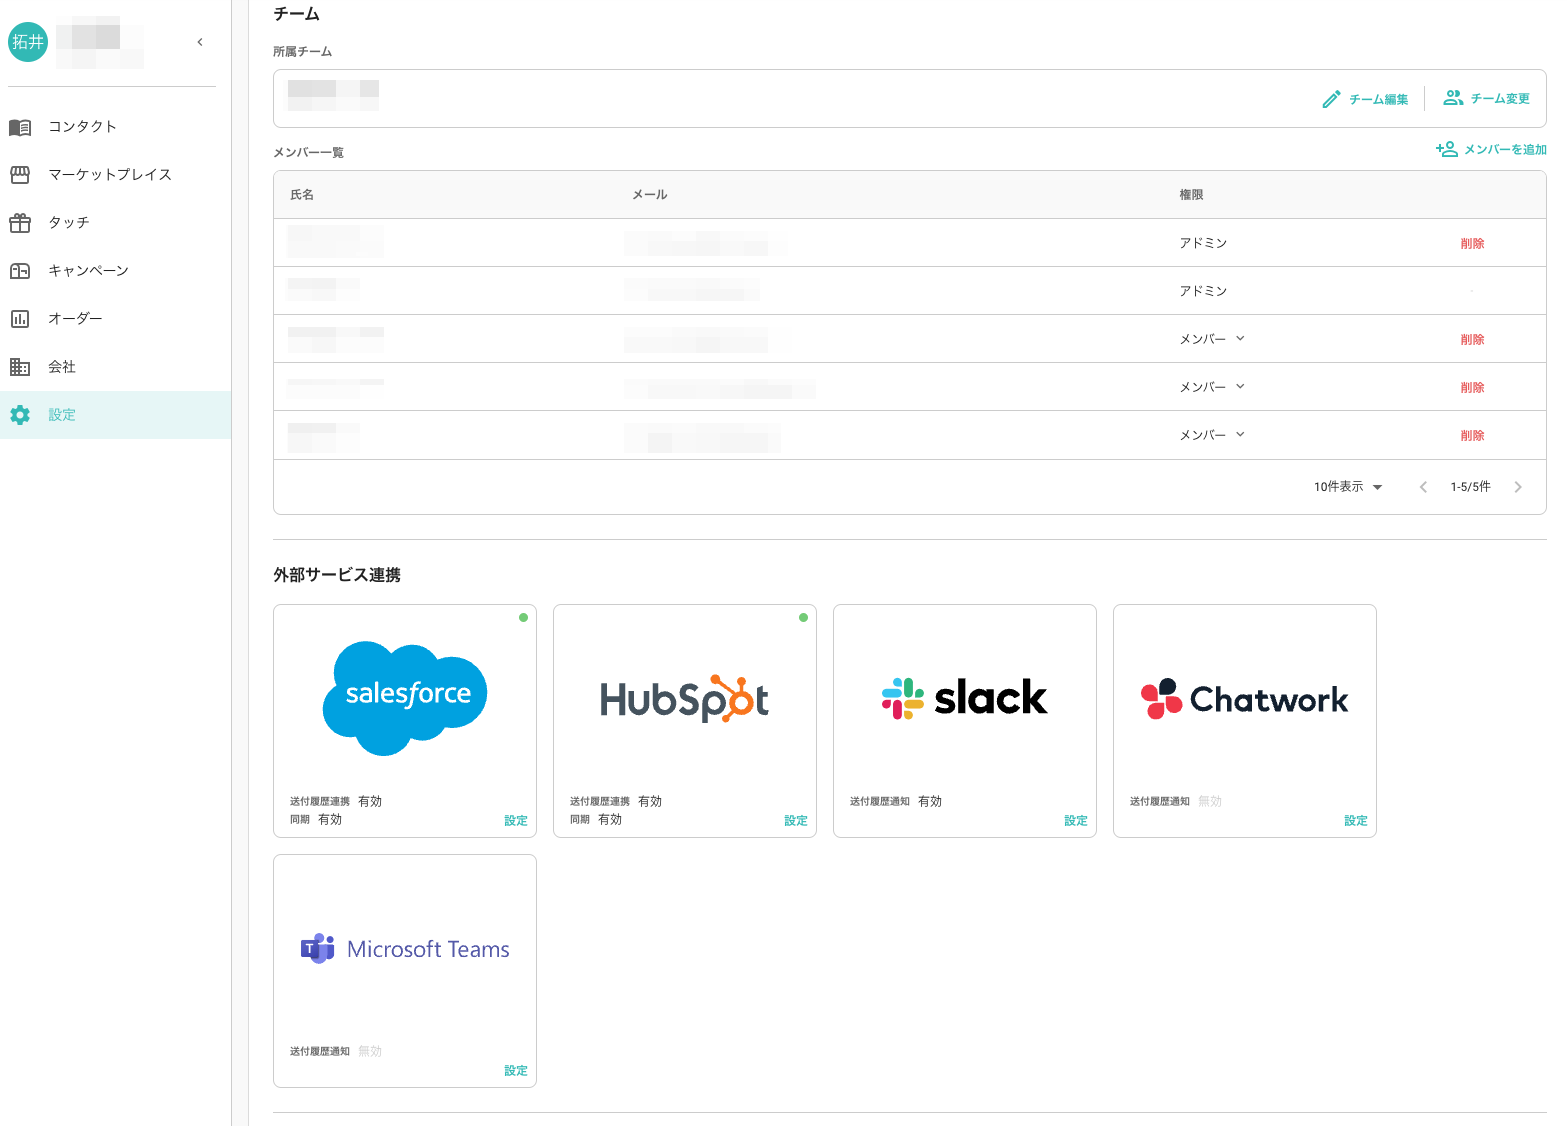Screen dimensions: 1567x1126
Task: Click the 無効 status on Microsoft Teams card
Action: click(x=370, y=1052)
